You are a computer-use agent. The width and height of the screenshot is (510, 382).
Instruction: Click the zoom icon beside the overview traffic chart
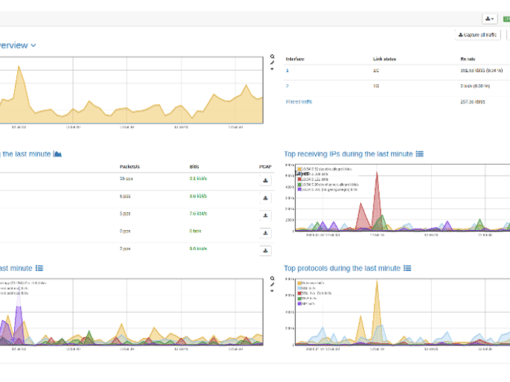coord(272,56)
